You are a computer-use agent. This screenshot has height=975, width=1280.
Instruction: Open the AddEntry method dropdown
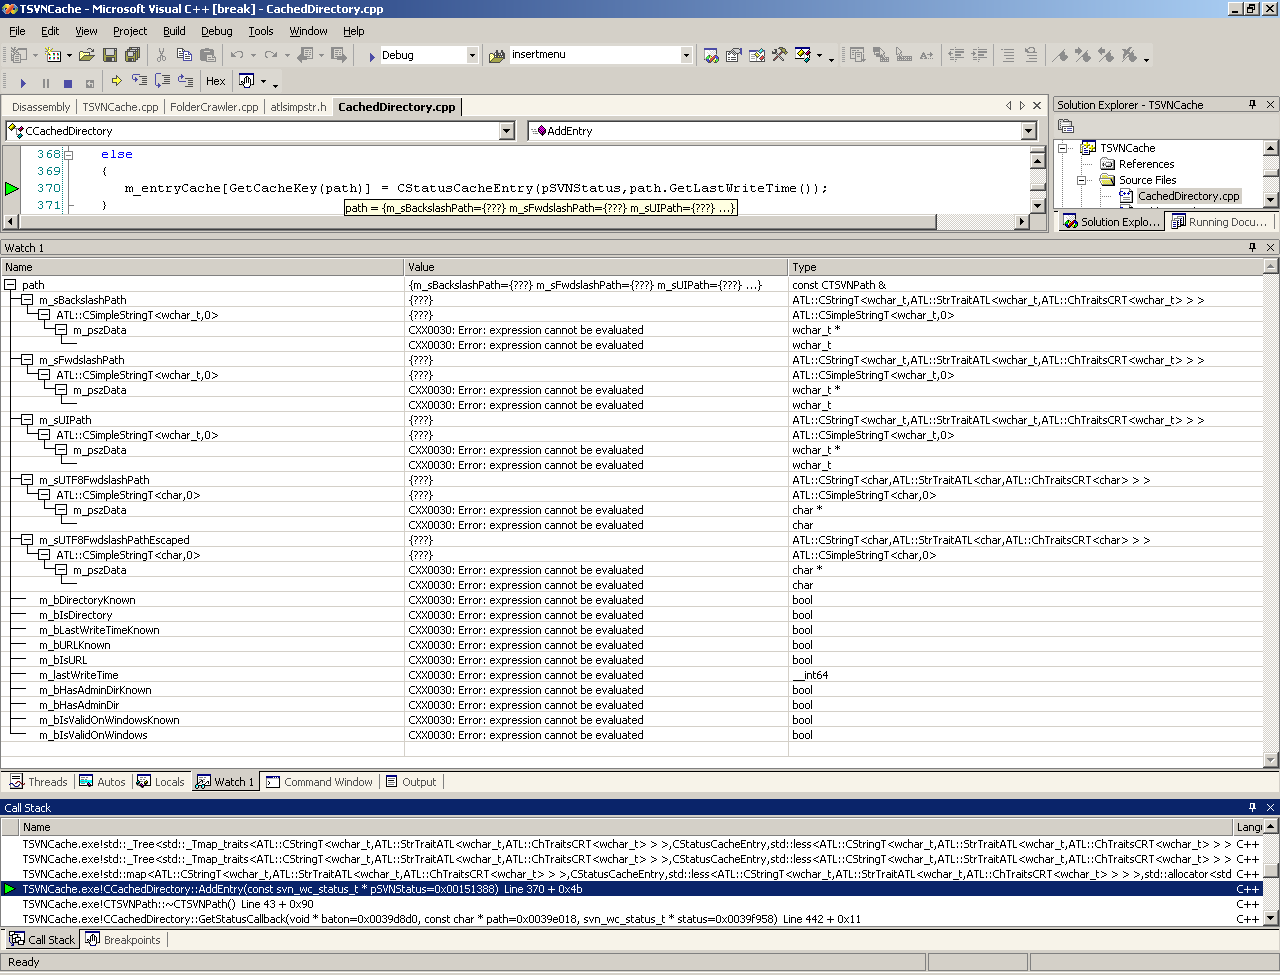coord(1029,131)
